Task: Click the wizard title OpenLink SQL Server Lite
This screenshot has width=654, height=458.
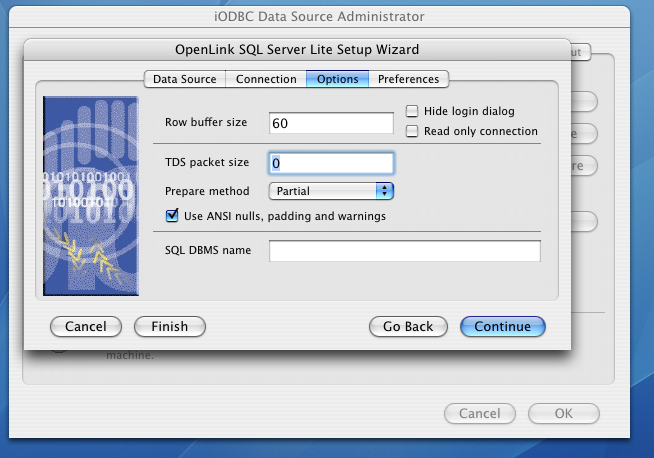Action: click(297, 49)
